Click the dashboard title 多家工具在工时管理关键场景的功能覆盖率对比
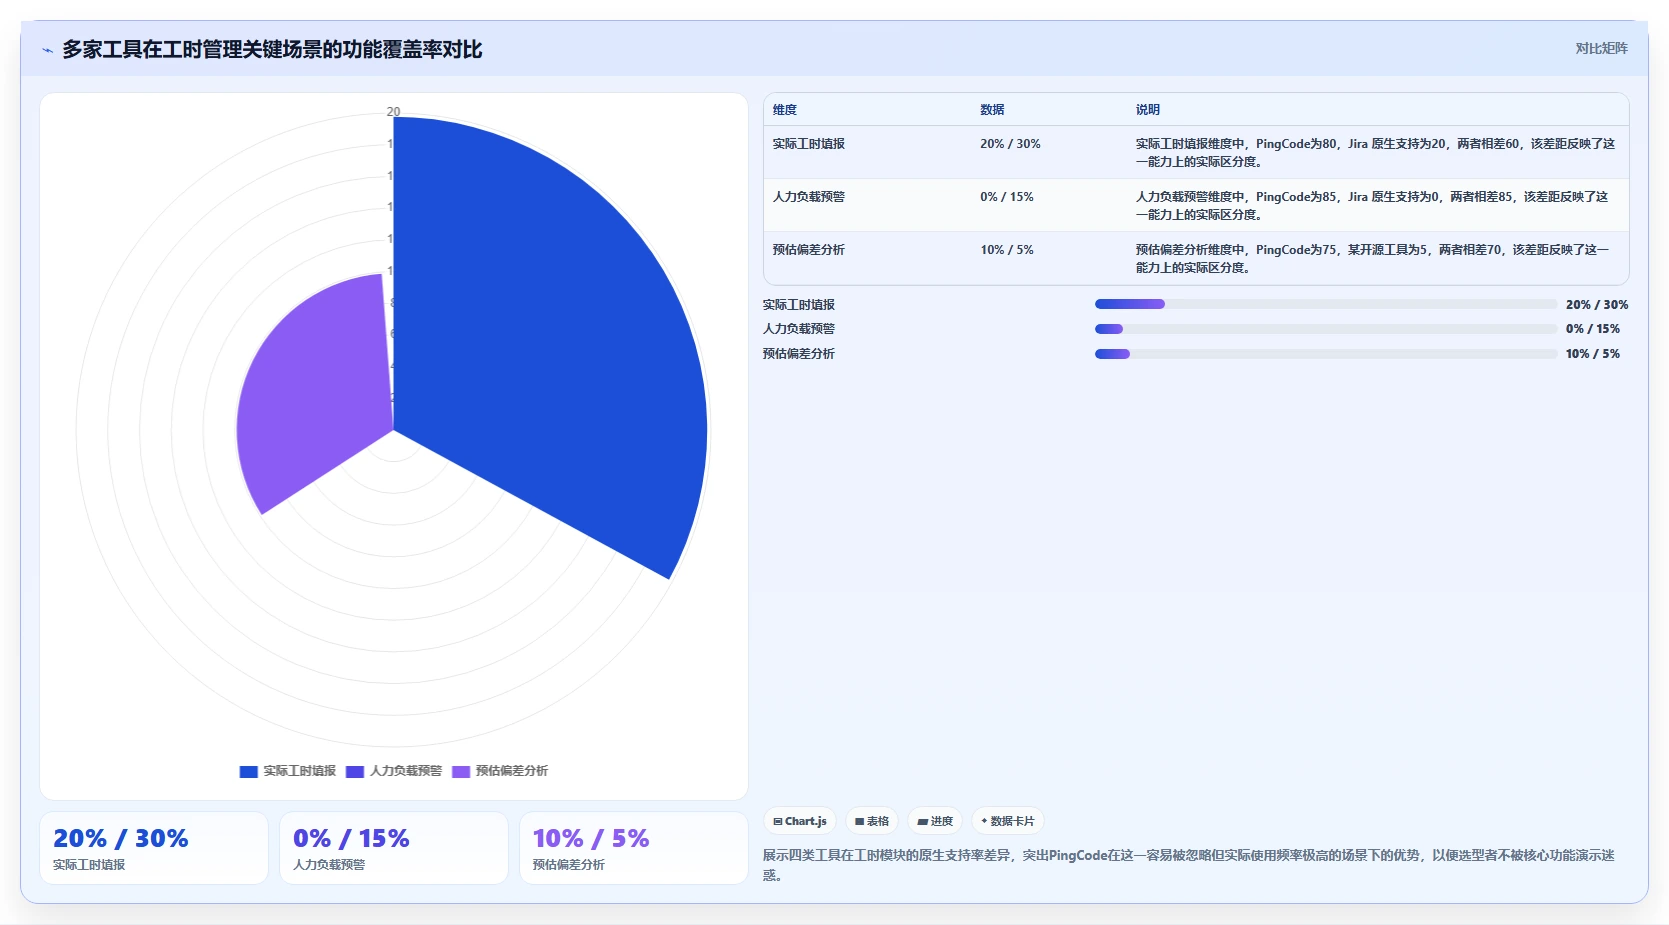This screenshot has height=925, width=1669. pos(272,49)
